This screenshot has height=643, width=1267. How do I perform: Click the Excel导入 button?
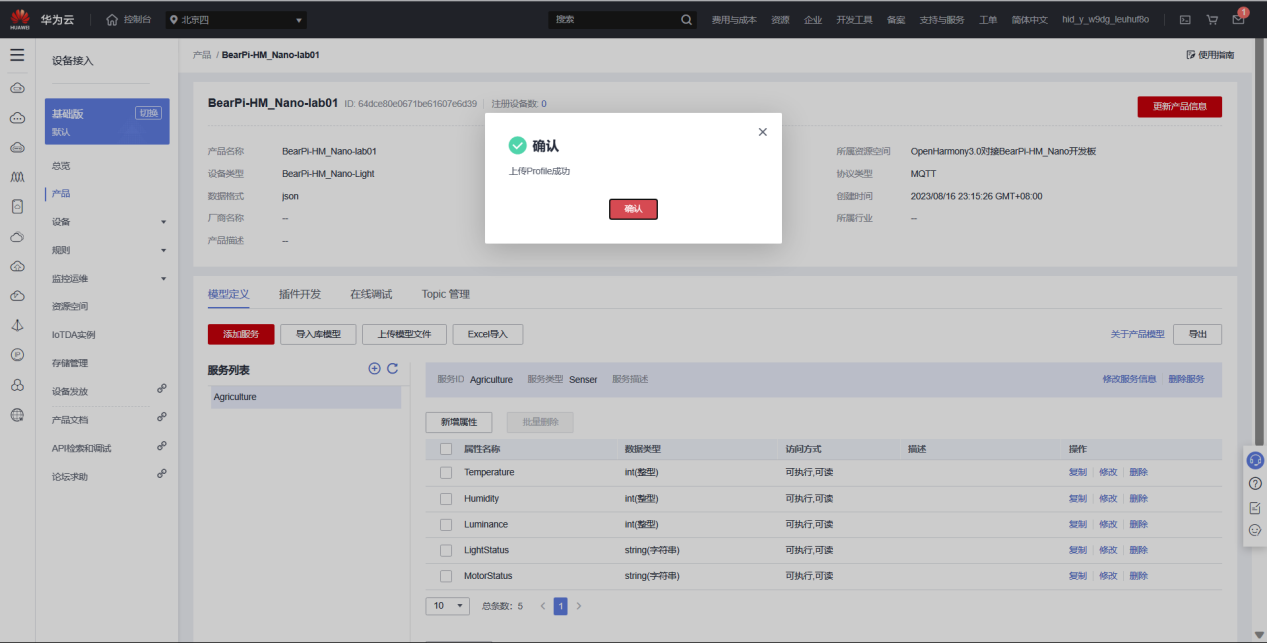pos(488,334)
